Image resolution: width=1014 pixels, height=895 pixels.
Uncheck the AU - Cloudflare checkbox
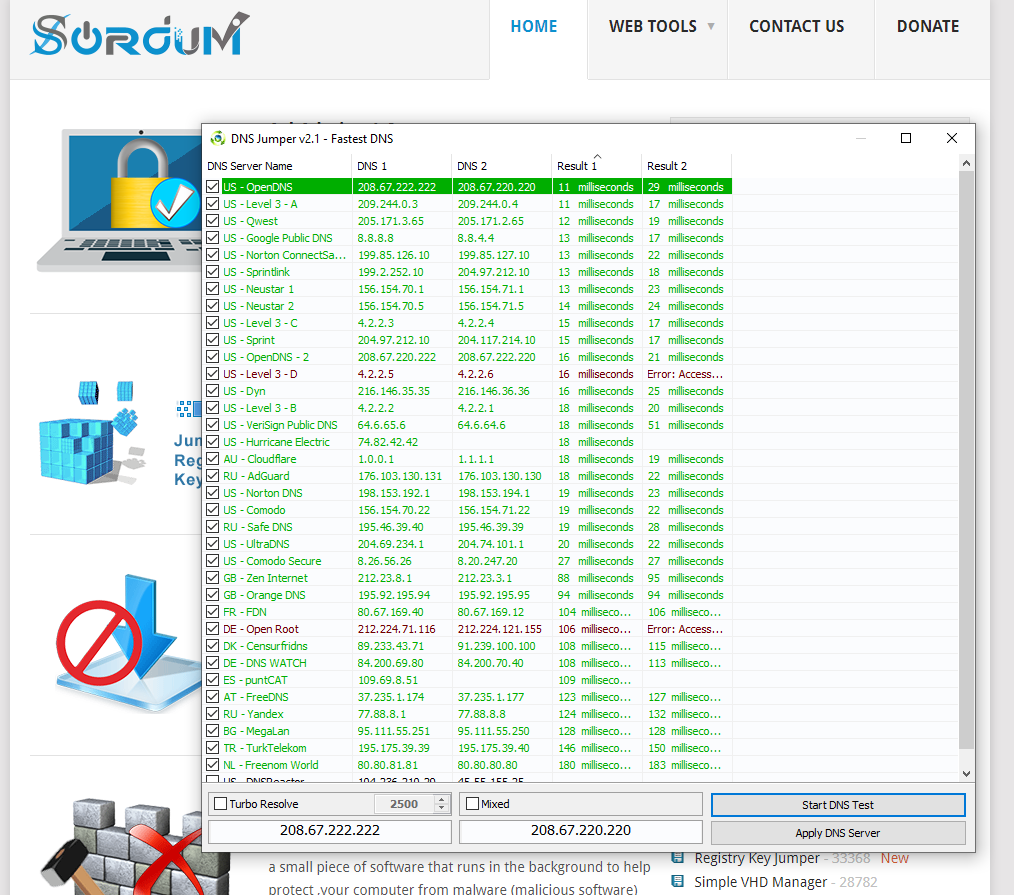click(212, 459)
